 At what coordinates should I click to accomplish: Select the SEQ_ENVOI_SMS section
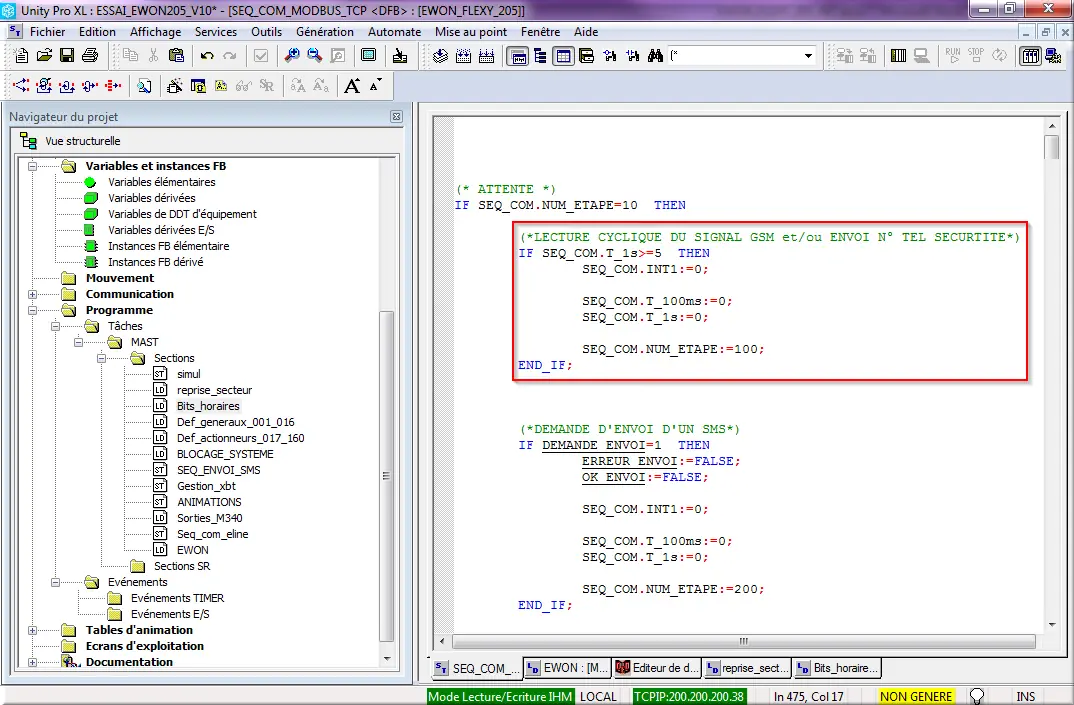(x=218, y=470)
